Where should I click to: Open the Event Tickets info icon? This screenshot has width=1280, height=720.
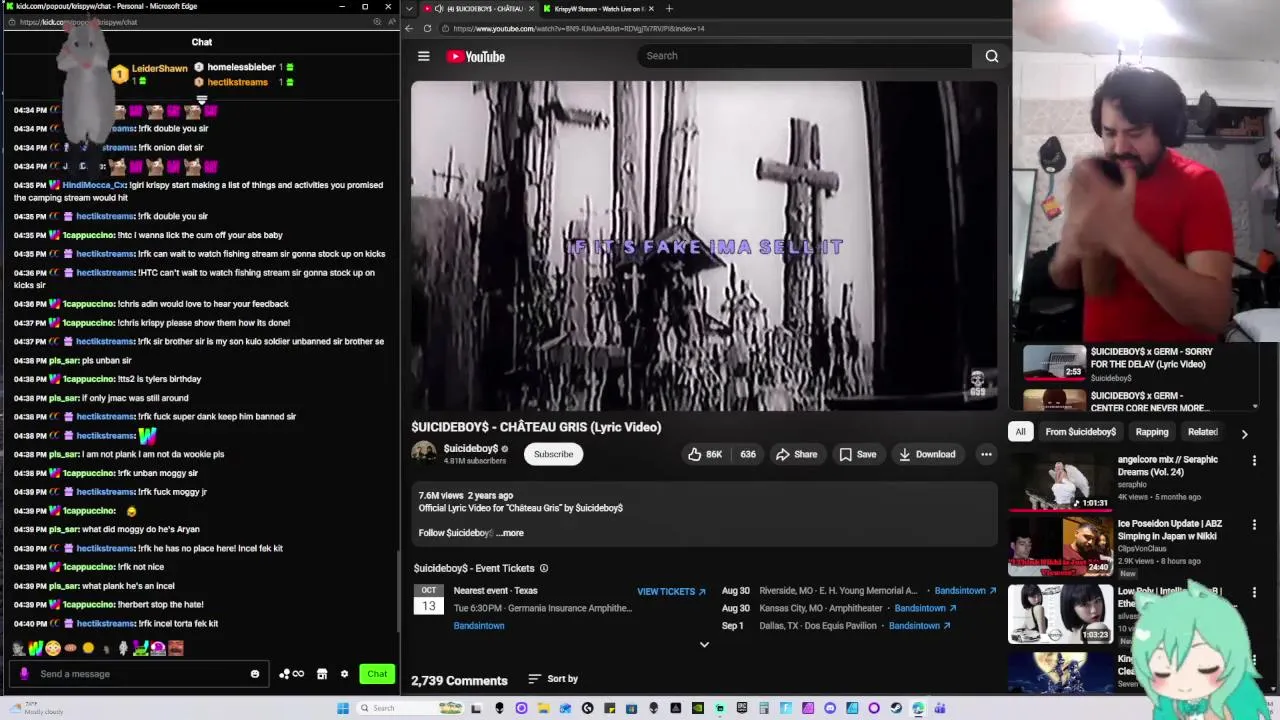click(x=544, y=568)
